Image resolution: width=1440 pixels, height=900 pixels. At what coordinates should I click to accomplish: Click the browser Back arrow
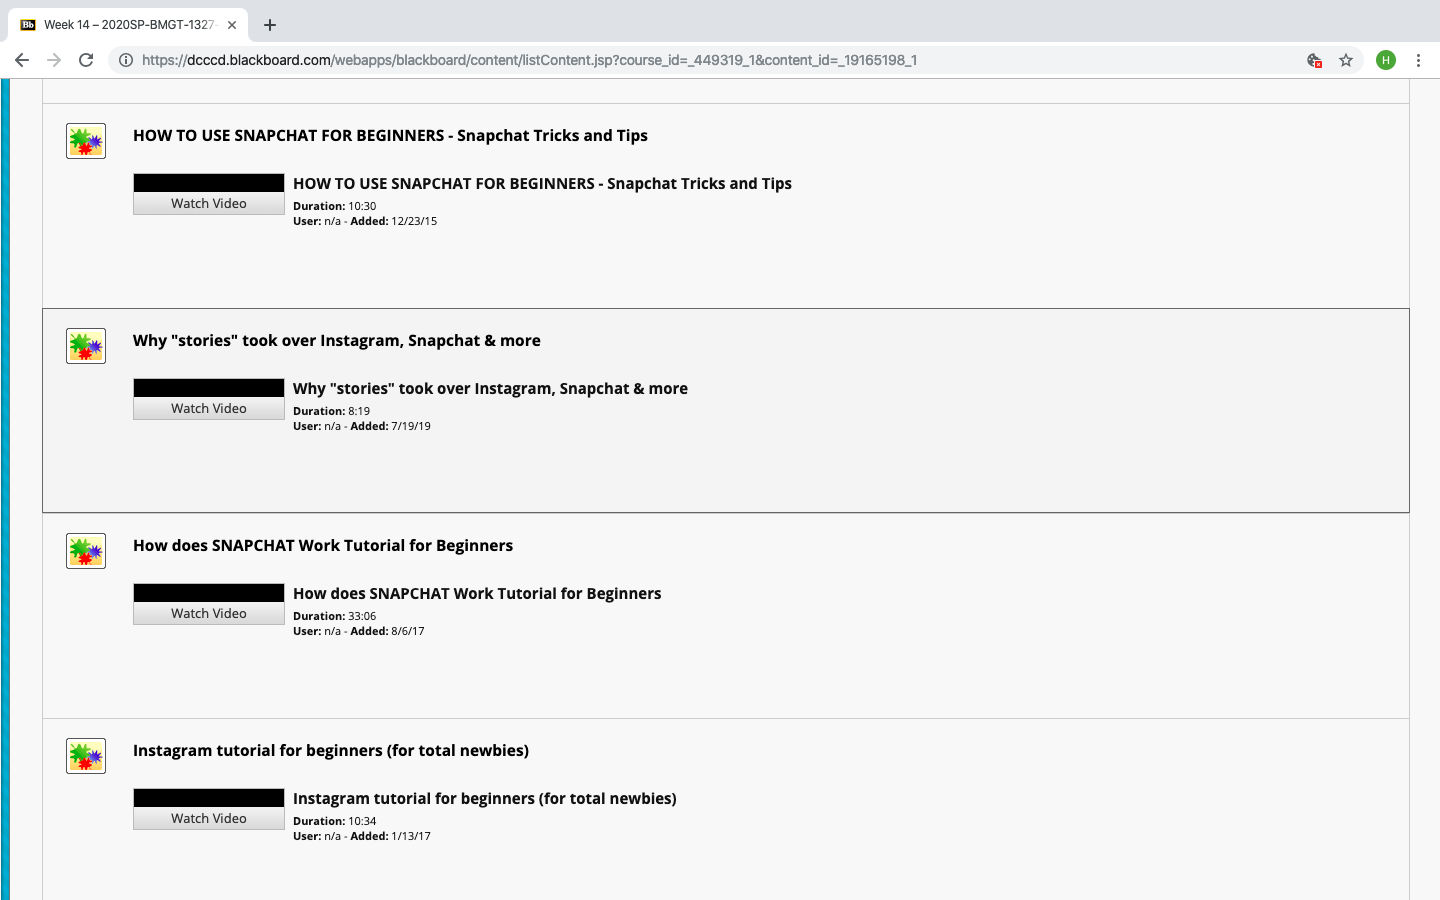pyautogui.click(x=22, y=60)
